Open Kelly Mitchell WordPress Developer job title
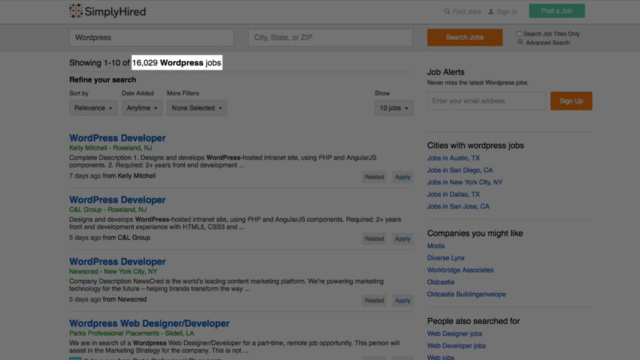 [x=117, y=138]
